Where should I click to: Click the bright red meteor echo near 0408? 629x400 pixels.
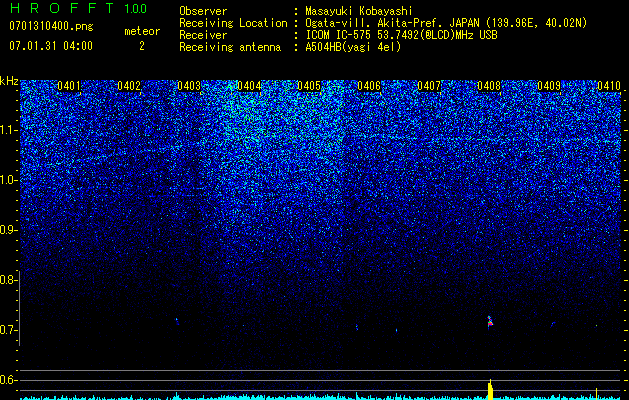pos(489,321)
